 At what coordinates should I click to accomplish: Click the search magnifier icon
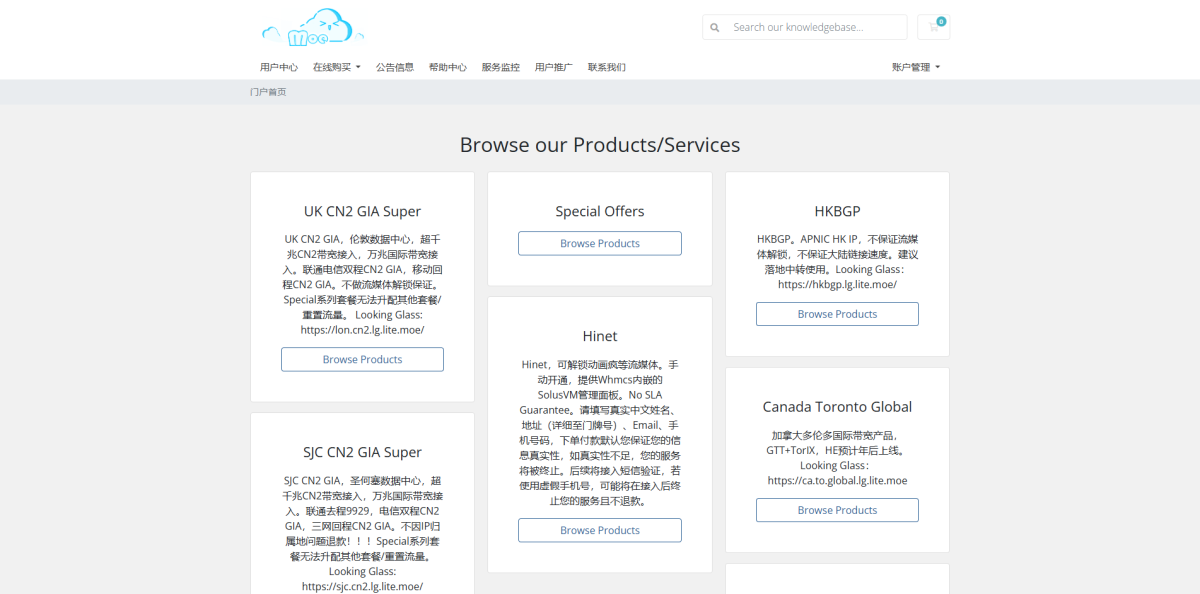[x=714, y=26]
